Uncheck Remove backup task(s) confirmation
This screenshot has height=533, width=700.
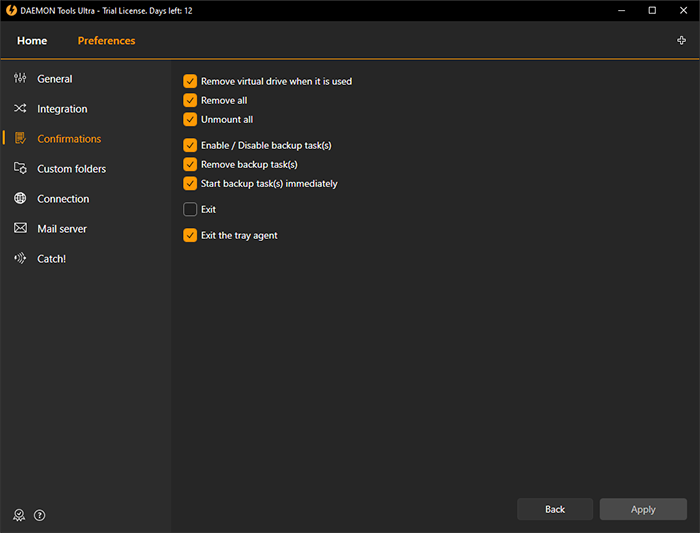click(190, 165)
